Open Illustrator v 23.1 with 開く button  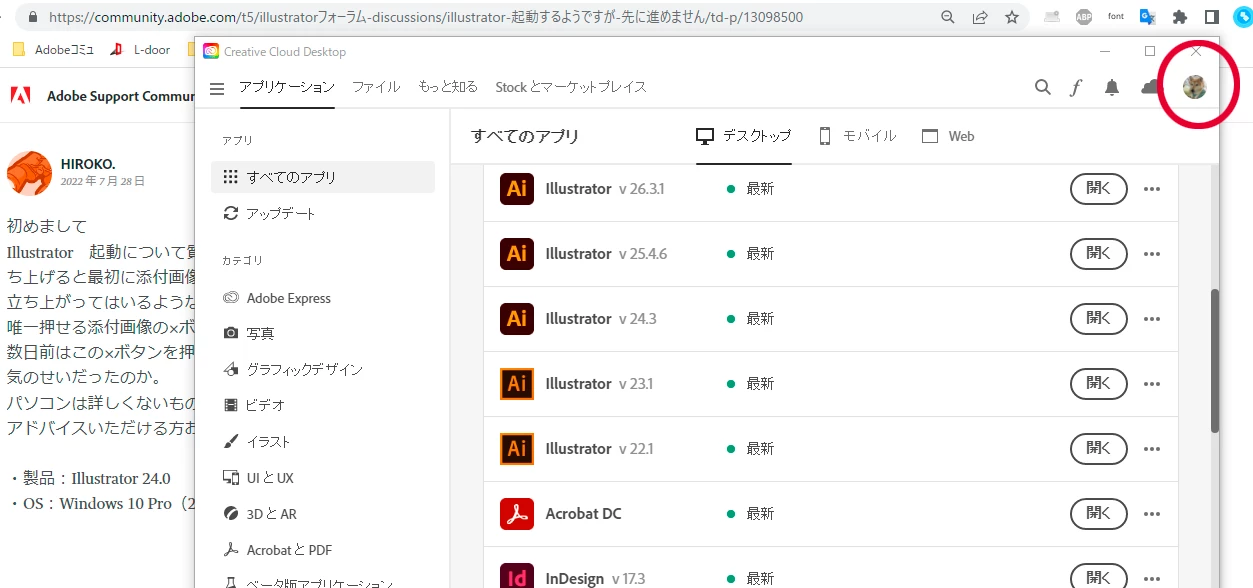point(1099,384)
